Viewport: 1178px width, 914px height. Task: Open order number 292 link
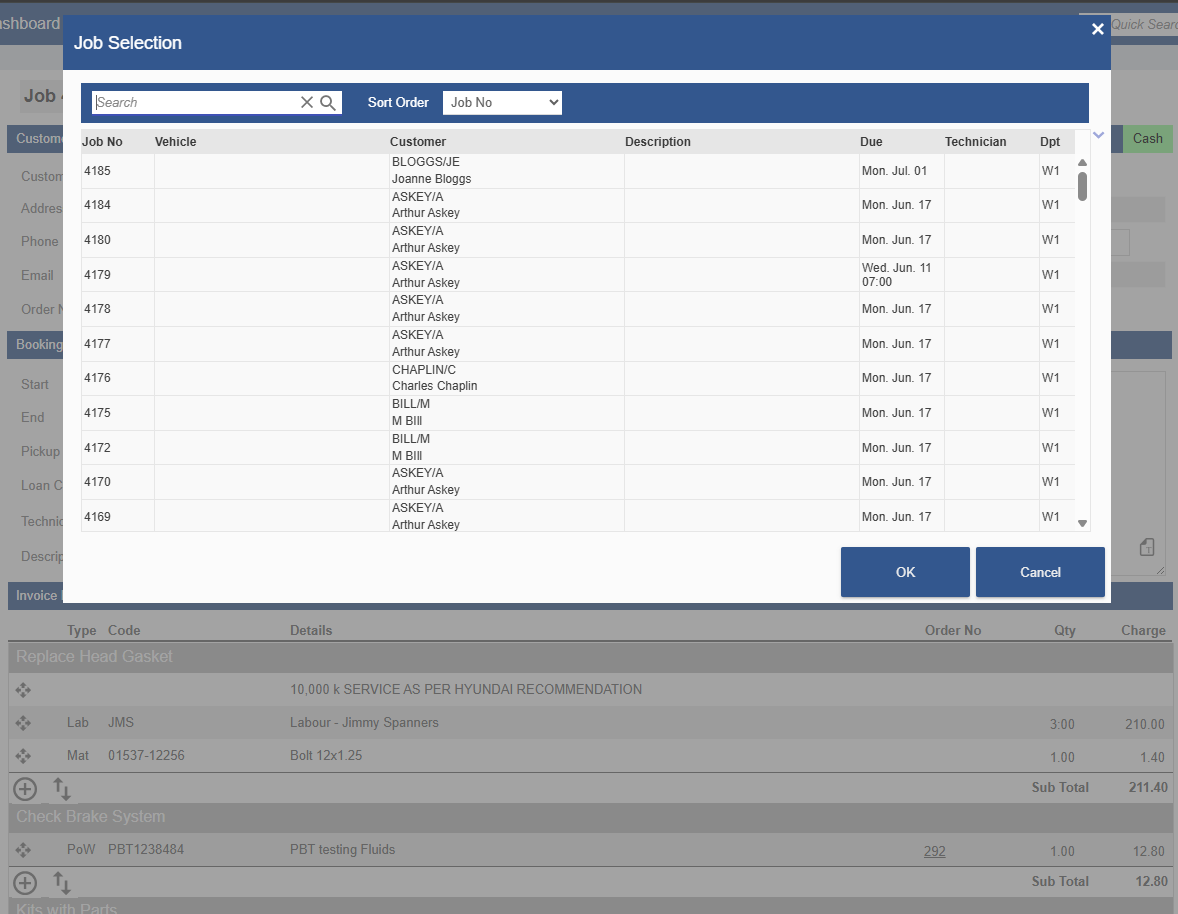click(x=935, y=851)
